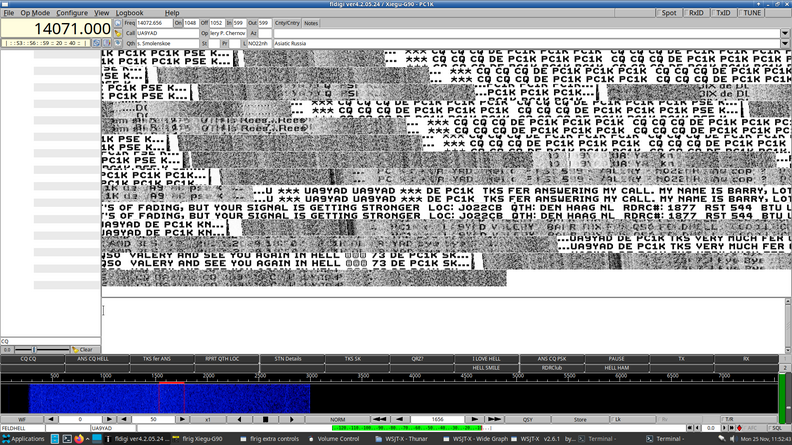This screenshot has width=792, height=445.
Task: Click the Clear button under CQ field
Action: (x=85, y=350)
